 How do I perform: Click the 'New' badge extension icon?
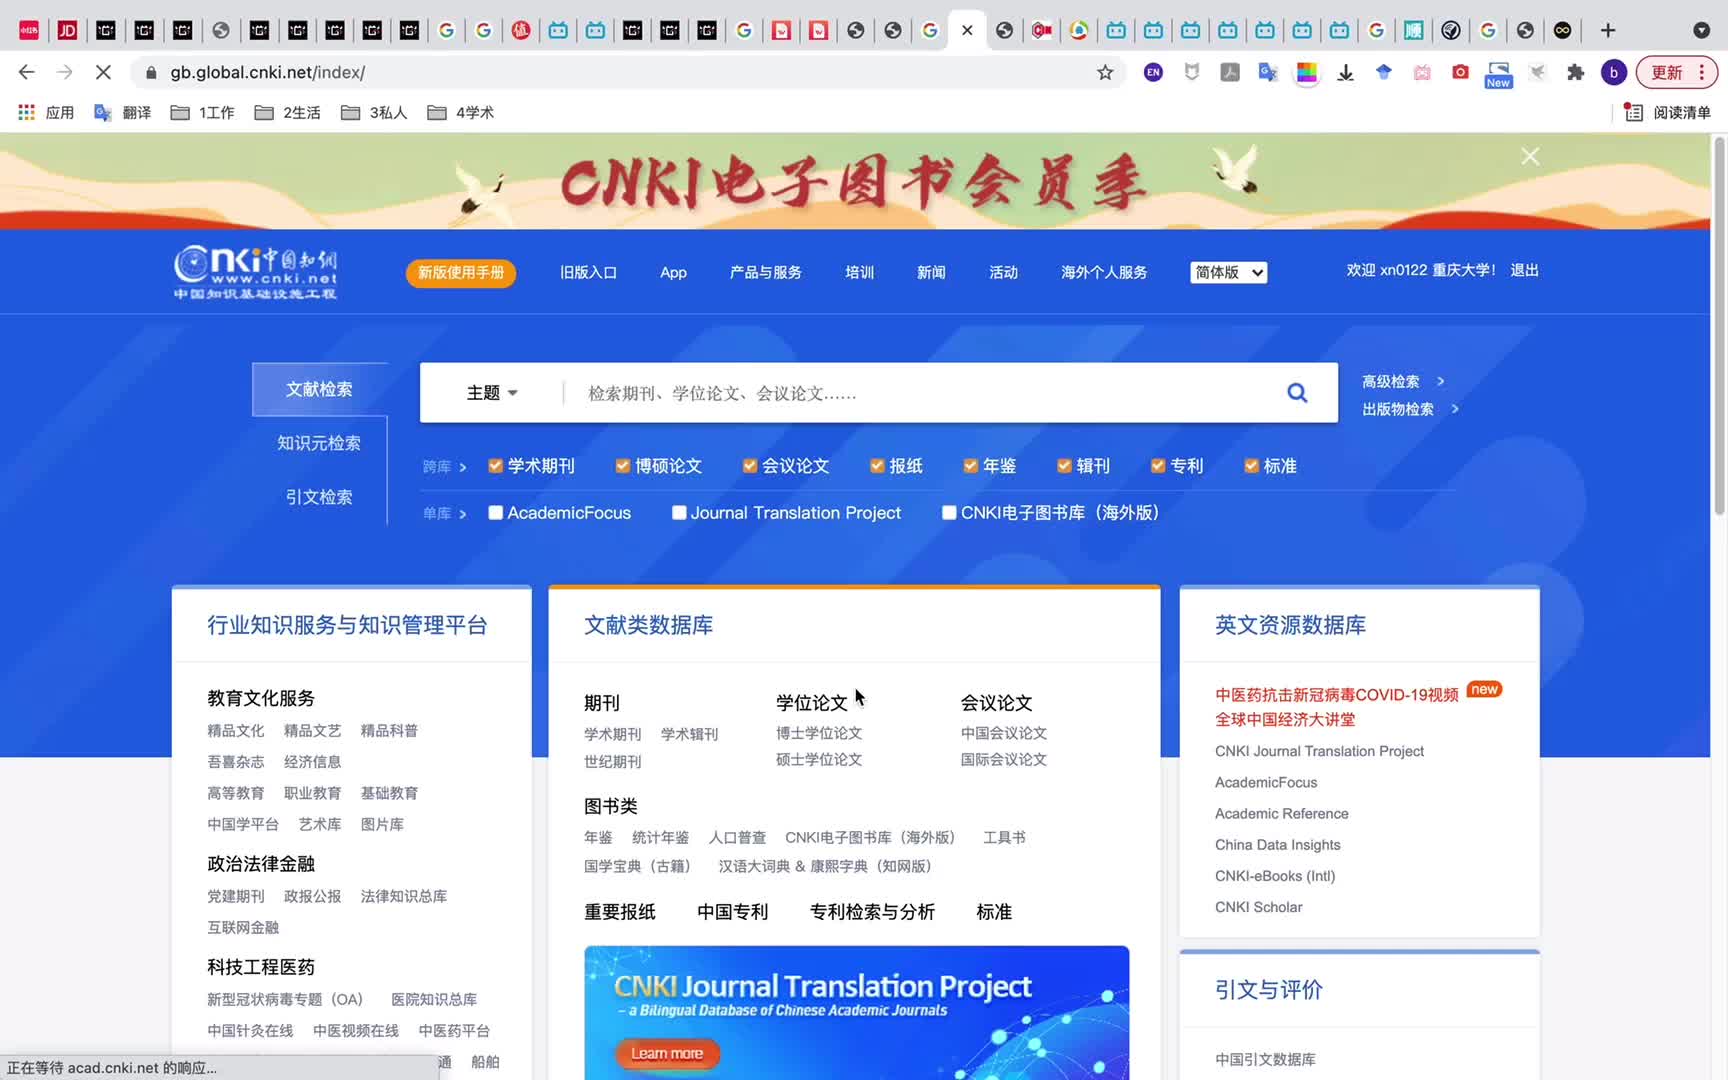click(x=1498, y=75)
